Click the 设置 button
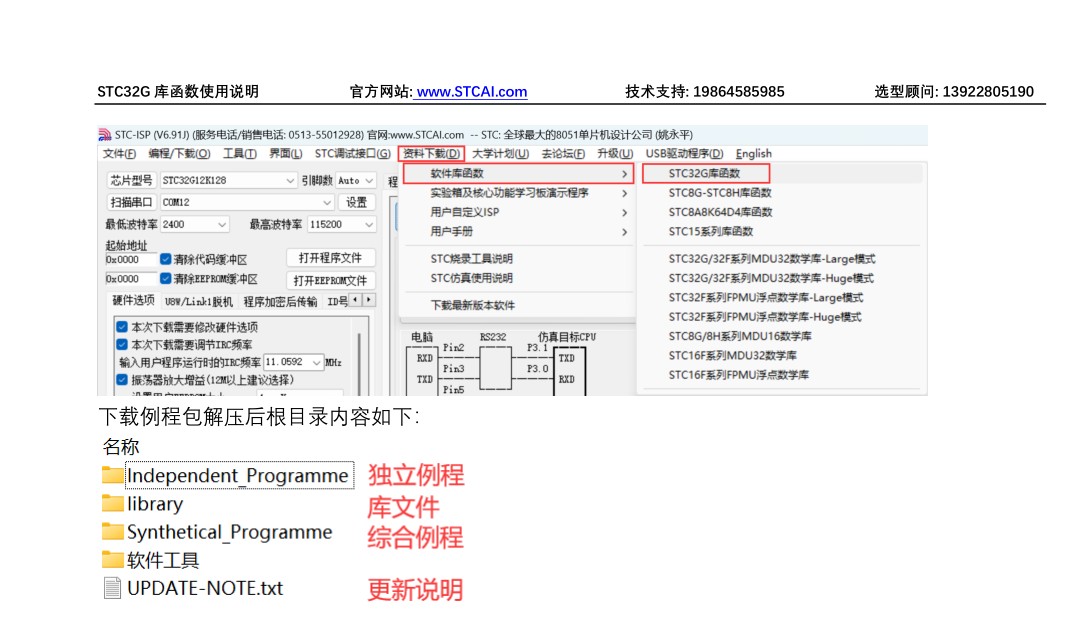 [356, 202]
